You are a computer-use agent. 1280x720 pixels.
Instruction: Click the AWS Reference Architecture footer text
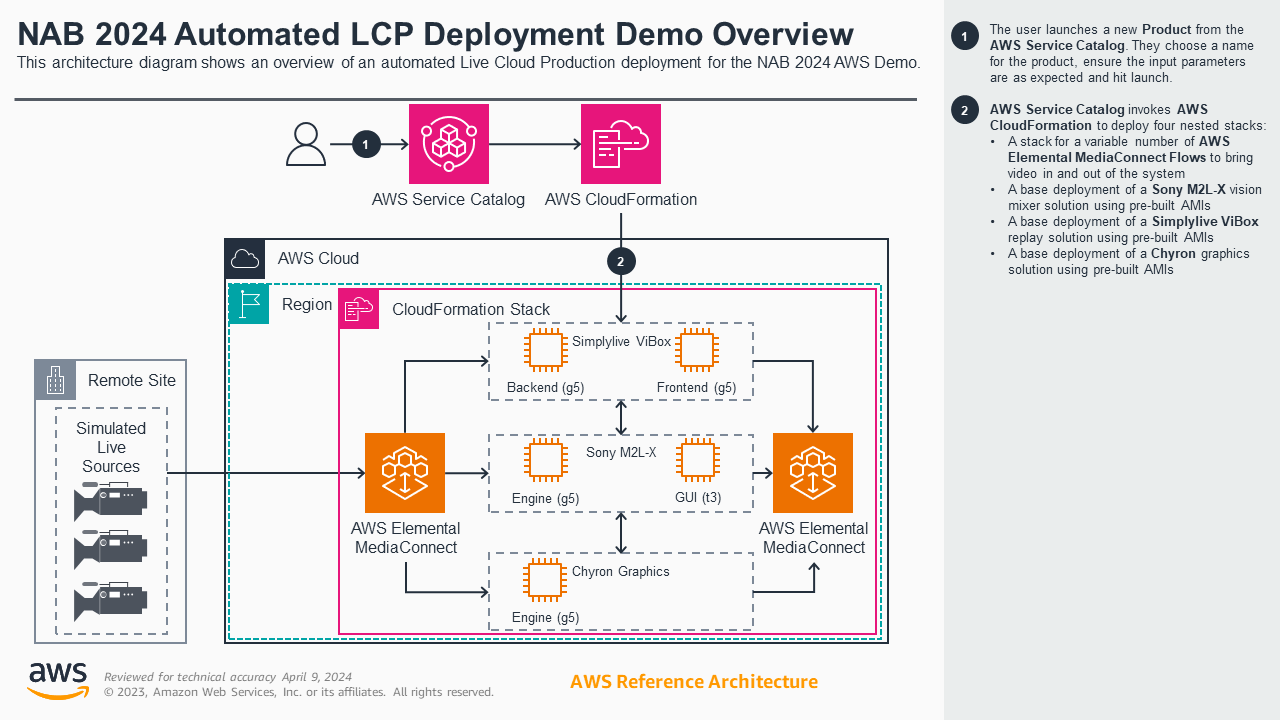click(x=694, y=682)
